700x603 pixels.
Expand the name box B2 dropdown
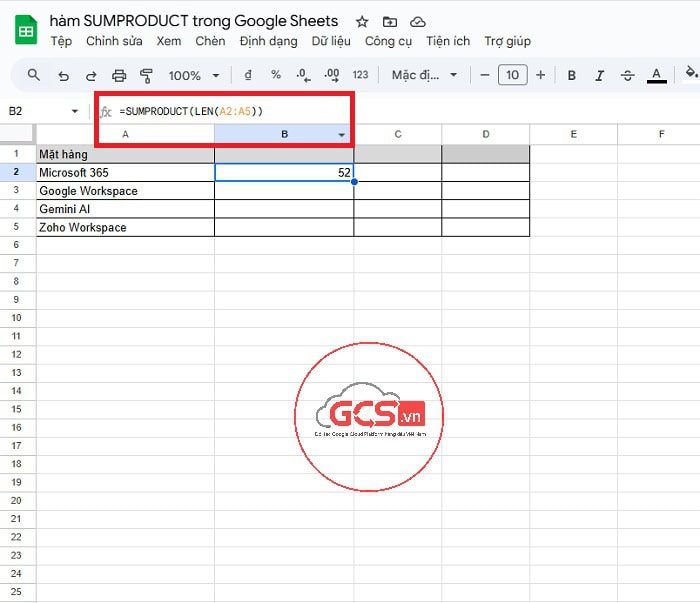74,111
